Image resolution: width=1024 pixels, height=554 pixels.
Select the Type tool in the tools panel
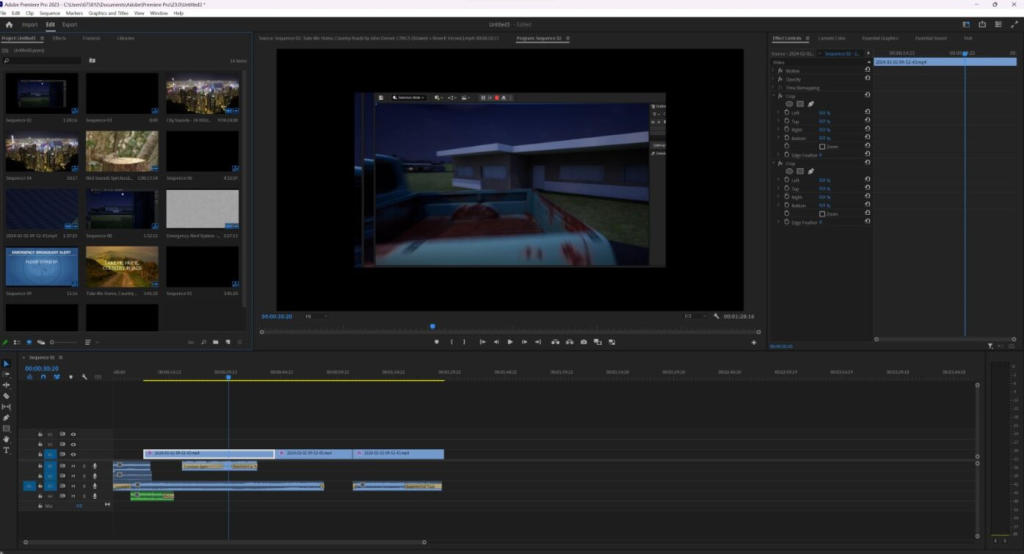pos(6,450)
